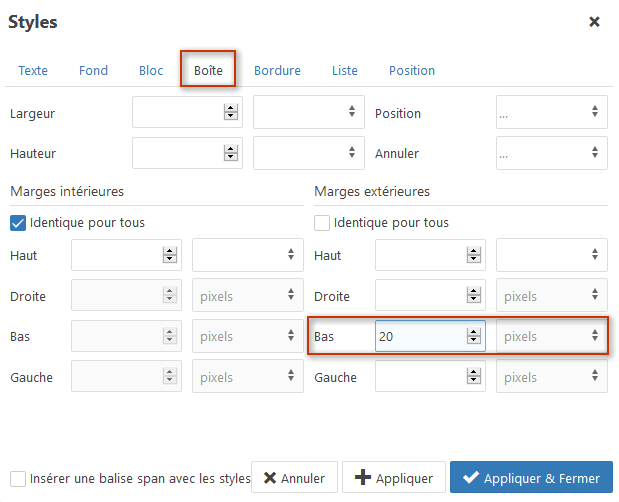Click the inner margin Haut spinner arrows

pos(170,255)
